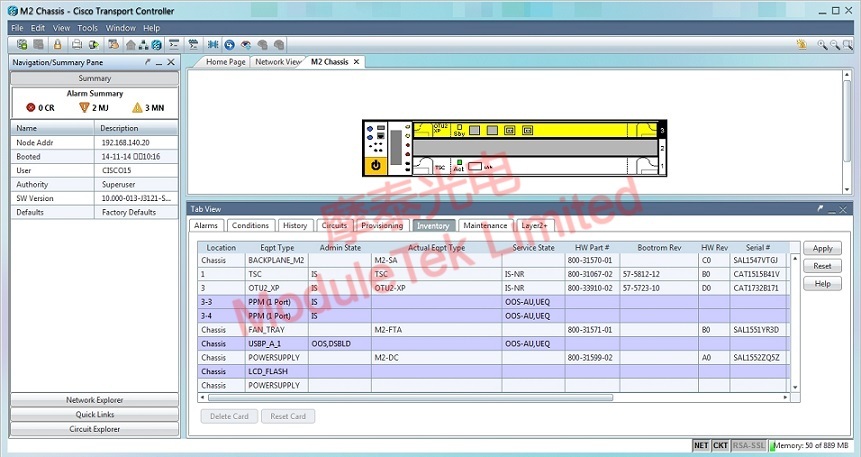This screenshot has height=457, width=861.
Task: Click the second grayed toolbar icon beside add node
Action: pyautogui.click(x=38, y=44)
